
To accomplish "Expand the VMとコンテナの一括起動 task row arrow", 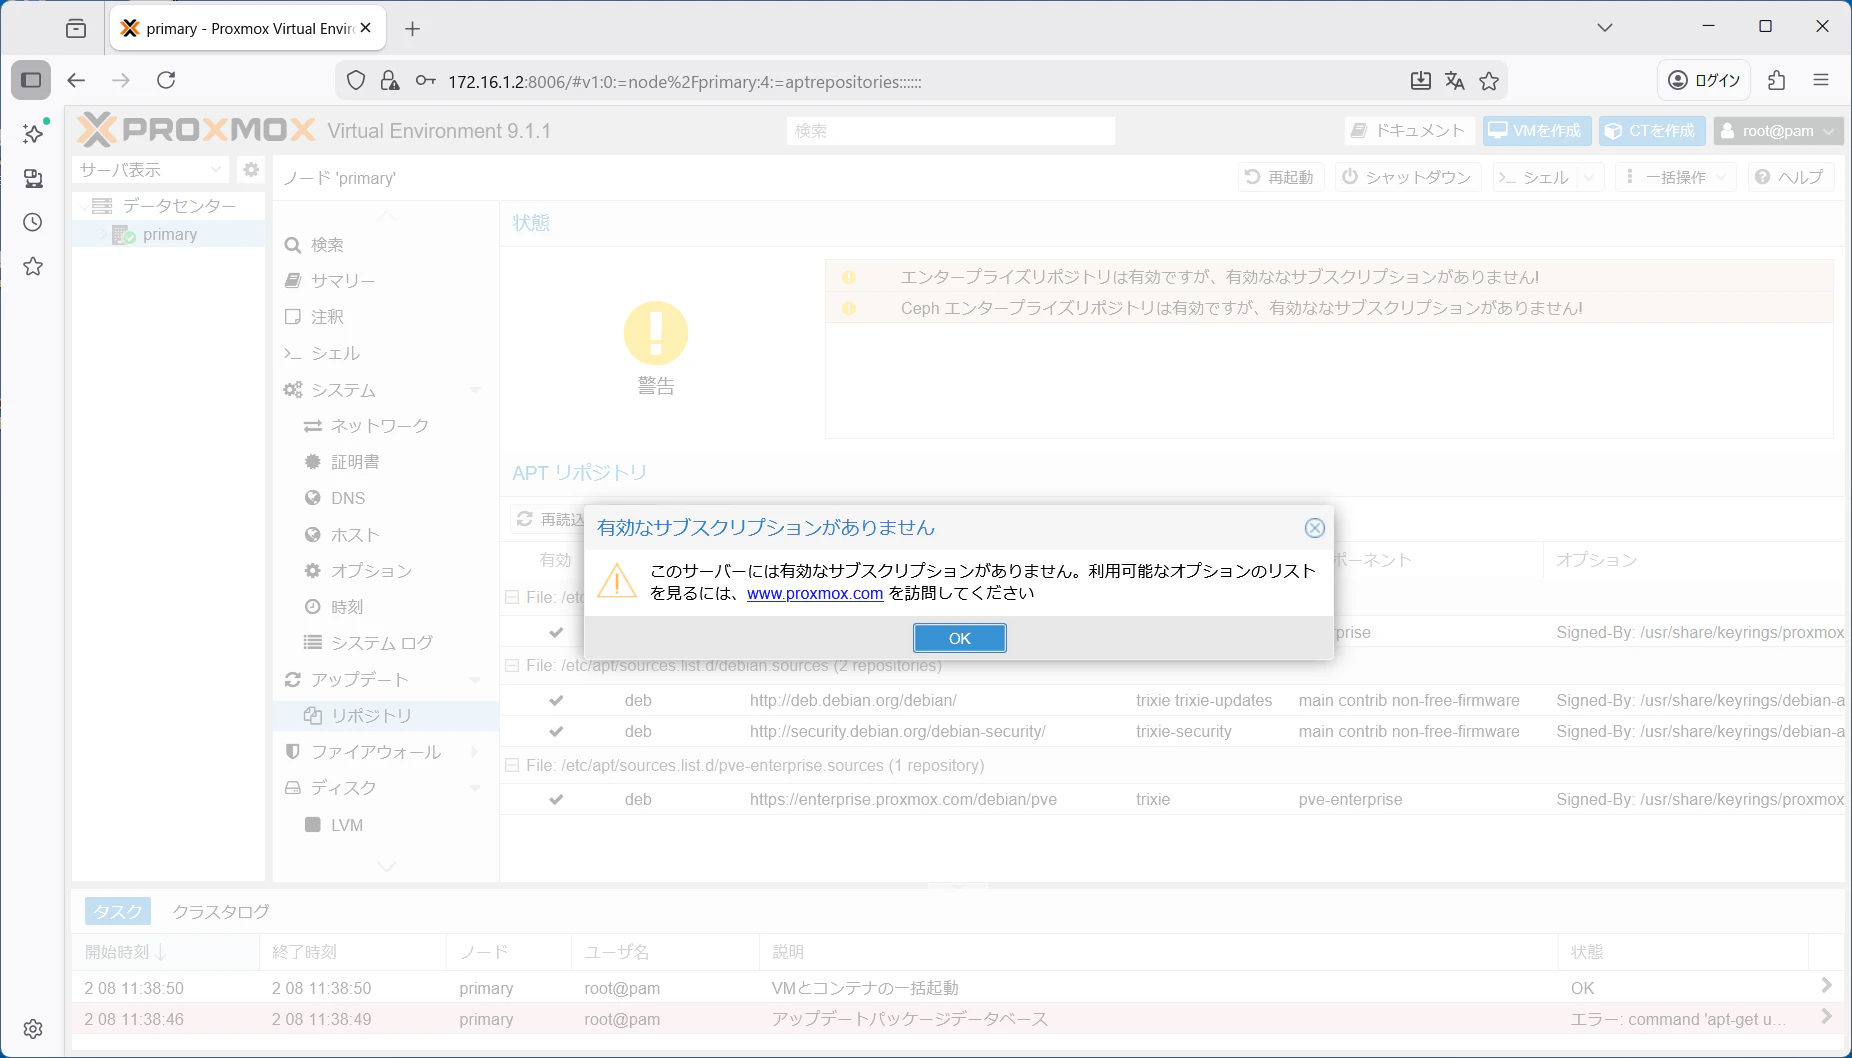I will click(1826, 986).
